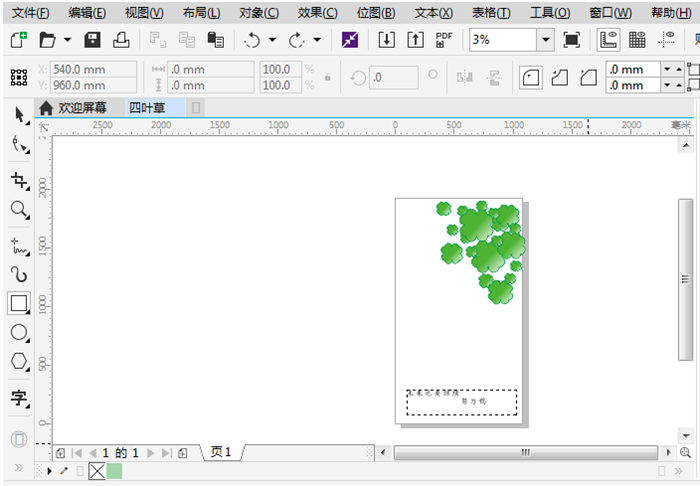
Task: Click the green color swatch in document palette
Action: 114,471
